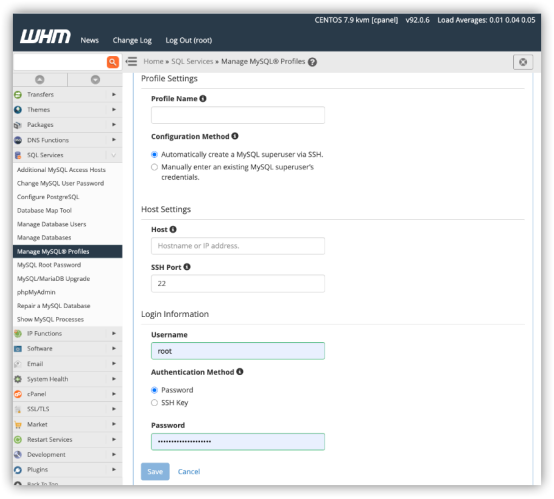
Task: Click the cPanel icon in sidebar
Action: pos(18,394)
